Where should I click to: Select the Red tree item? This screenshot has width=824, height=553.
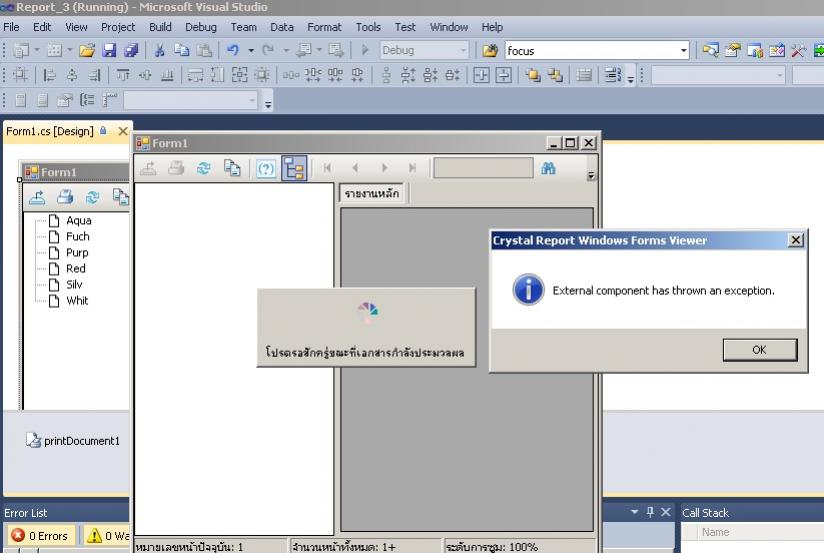point(76,269)
